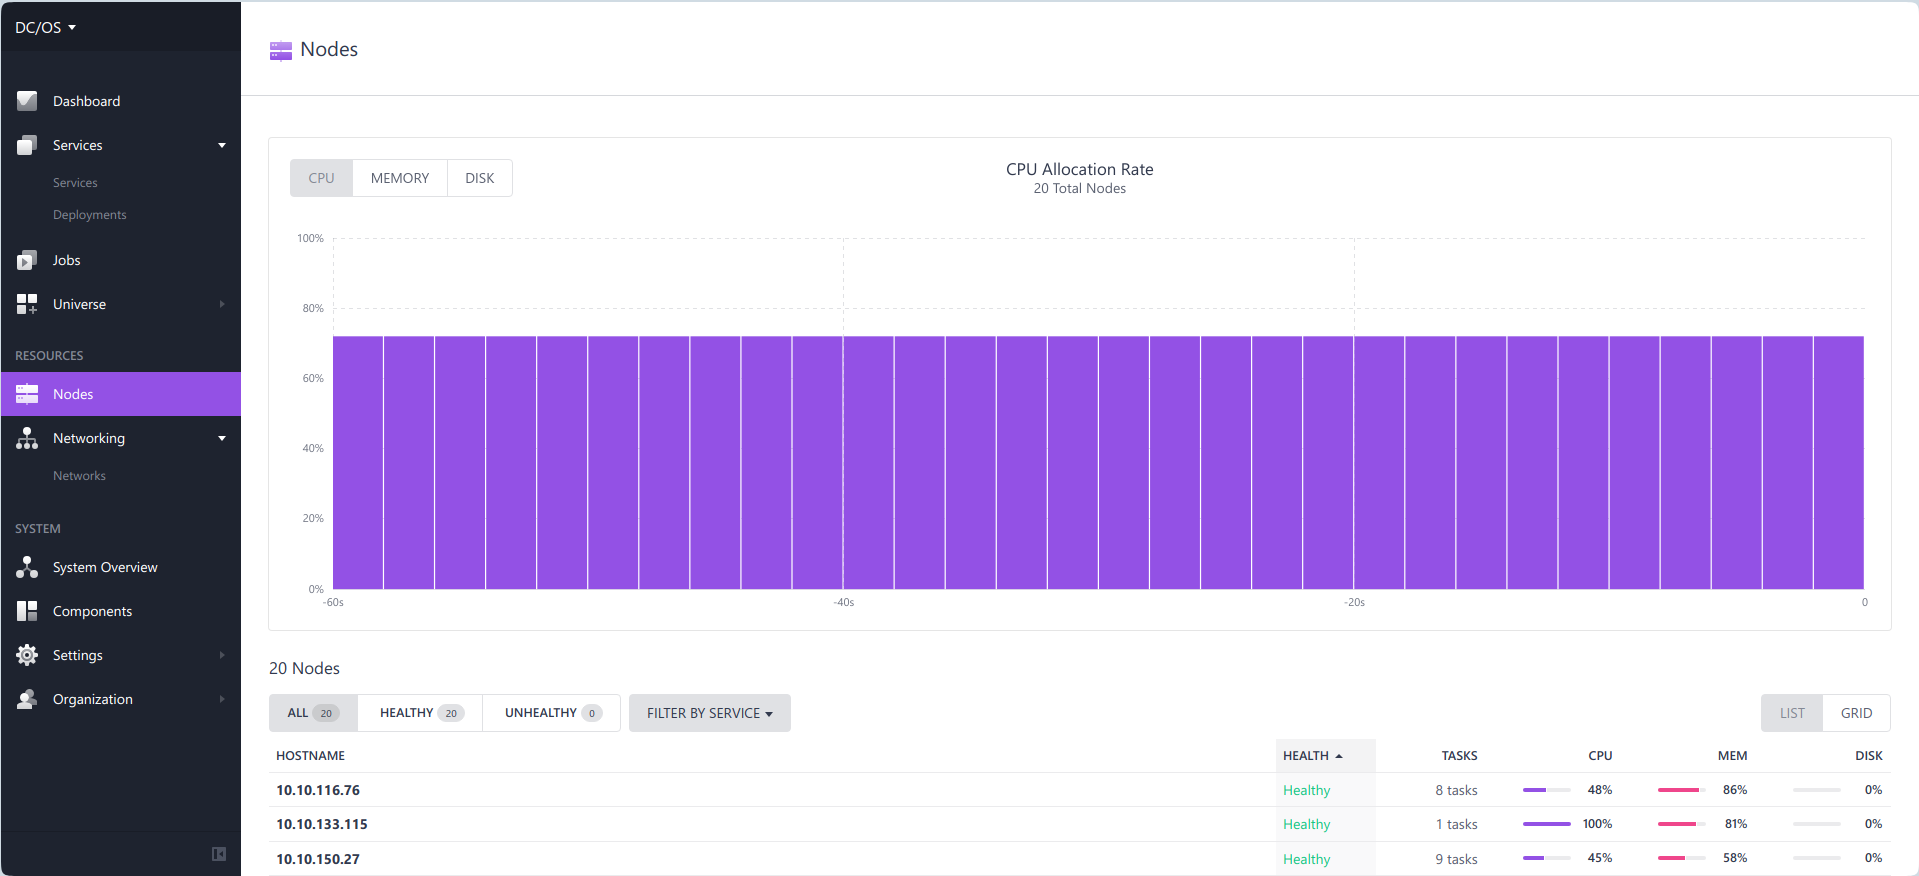Collapse the Networking menu arrow
Screen dimensions: 1919x876
pos(222,438)
